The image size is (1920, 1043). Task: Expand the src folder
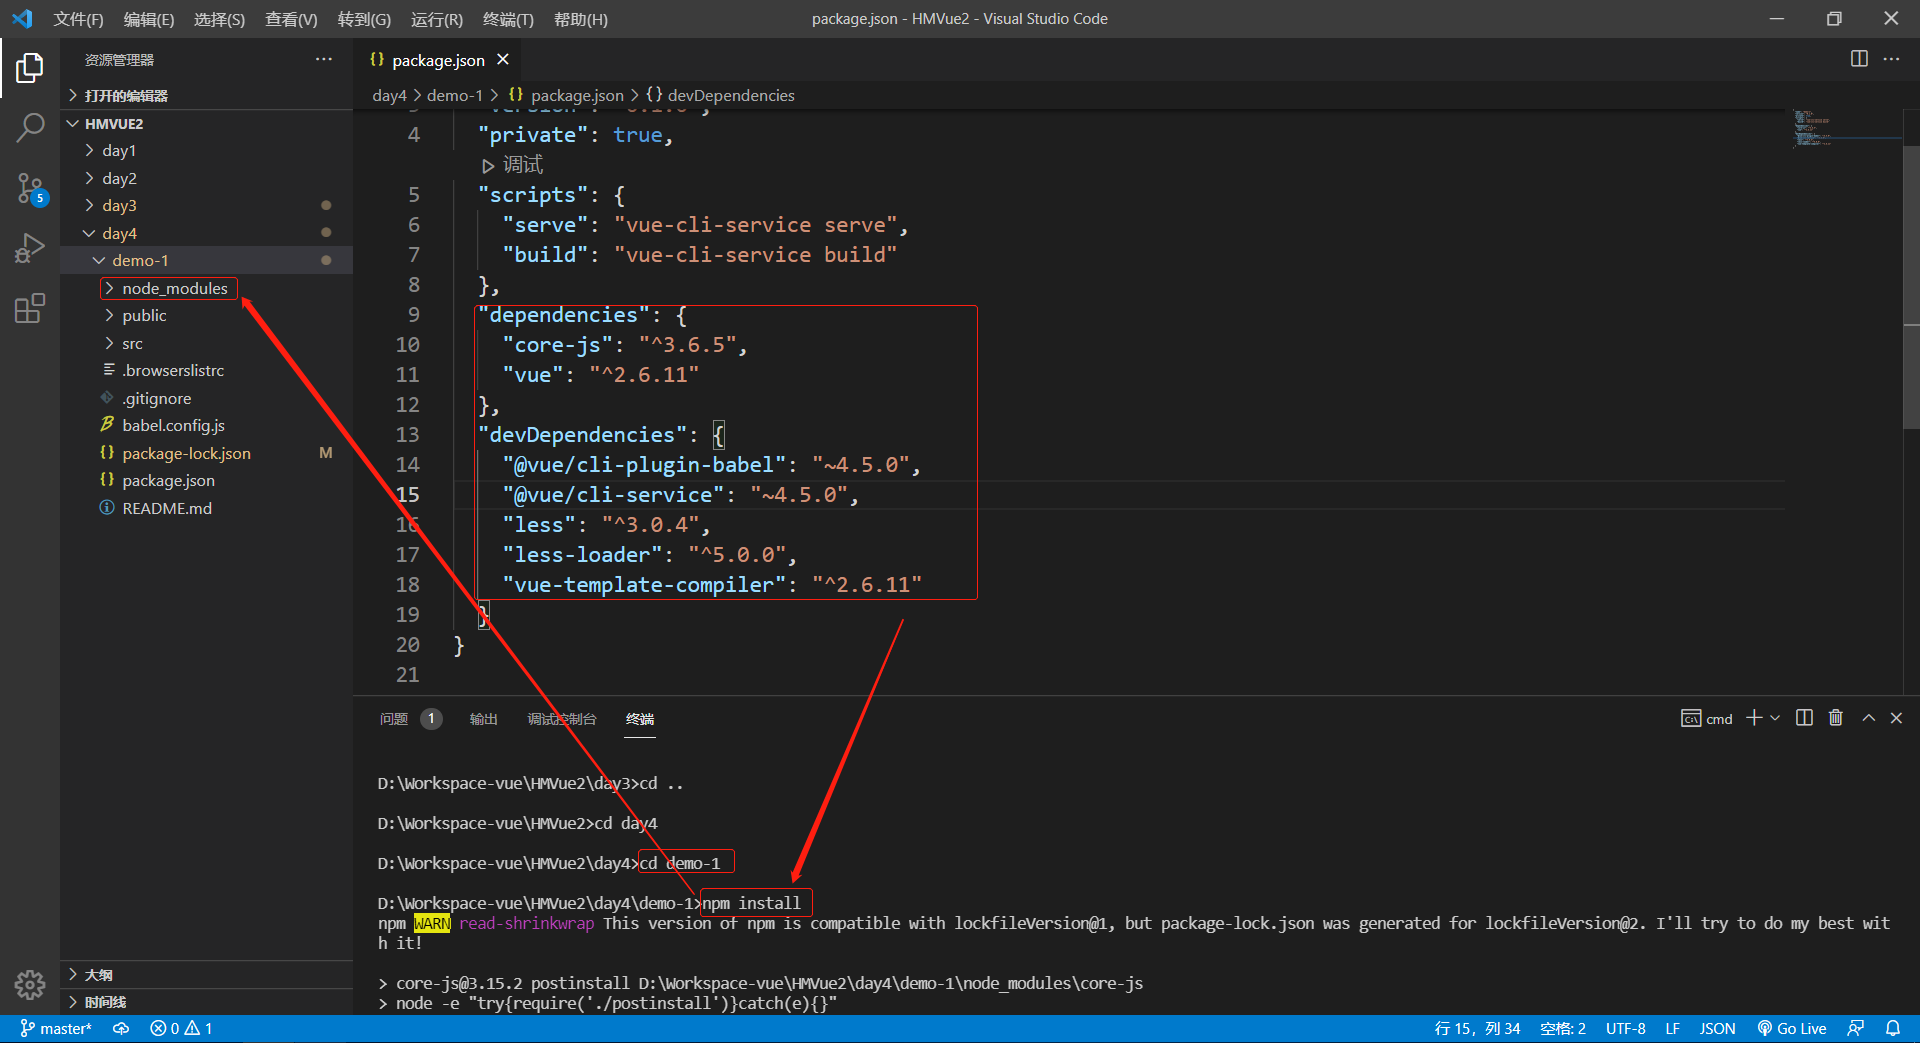tap(207, 344)
